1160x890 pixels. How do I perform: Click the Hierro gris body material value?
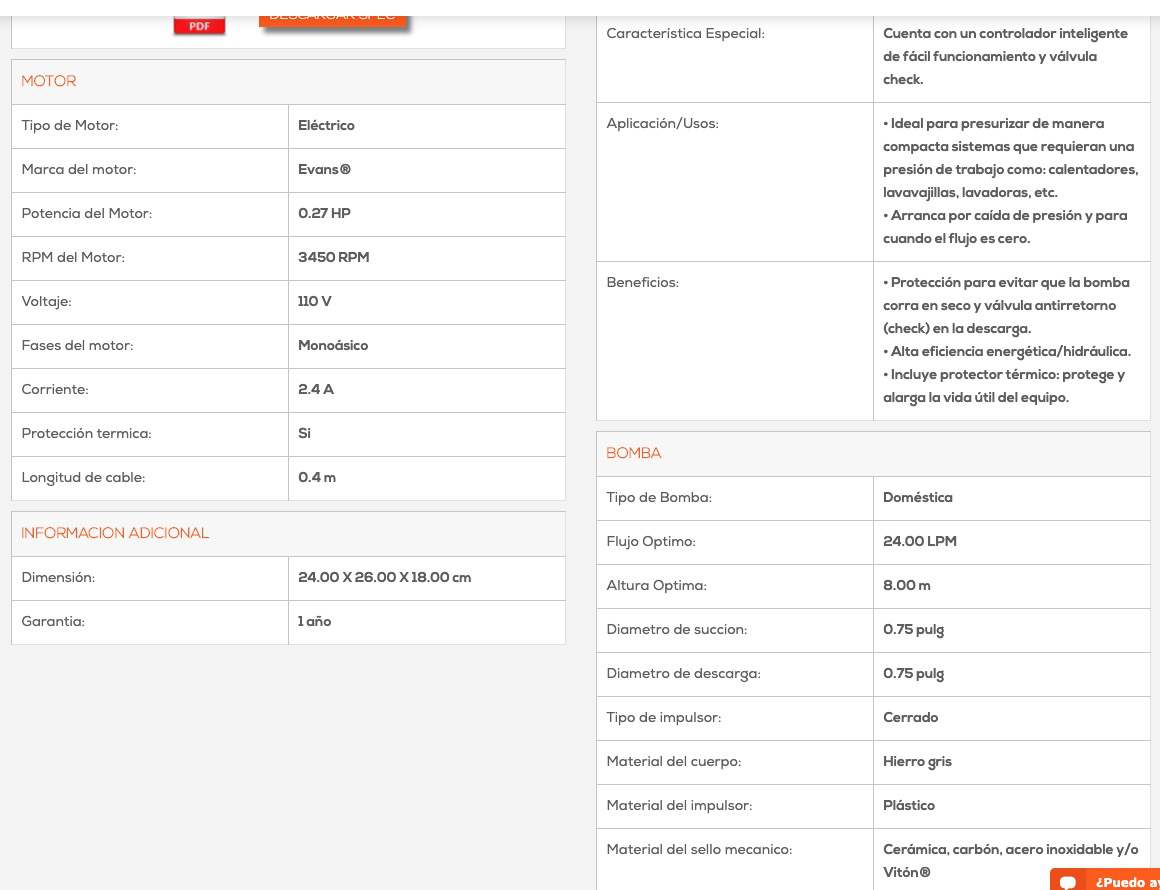pos(917,762)
